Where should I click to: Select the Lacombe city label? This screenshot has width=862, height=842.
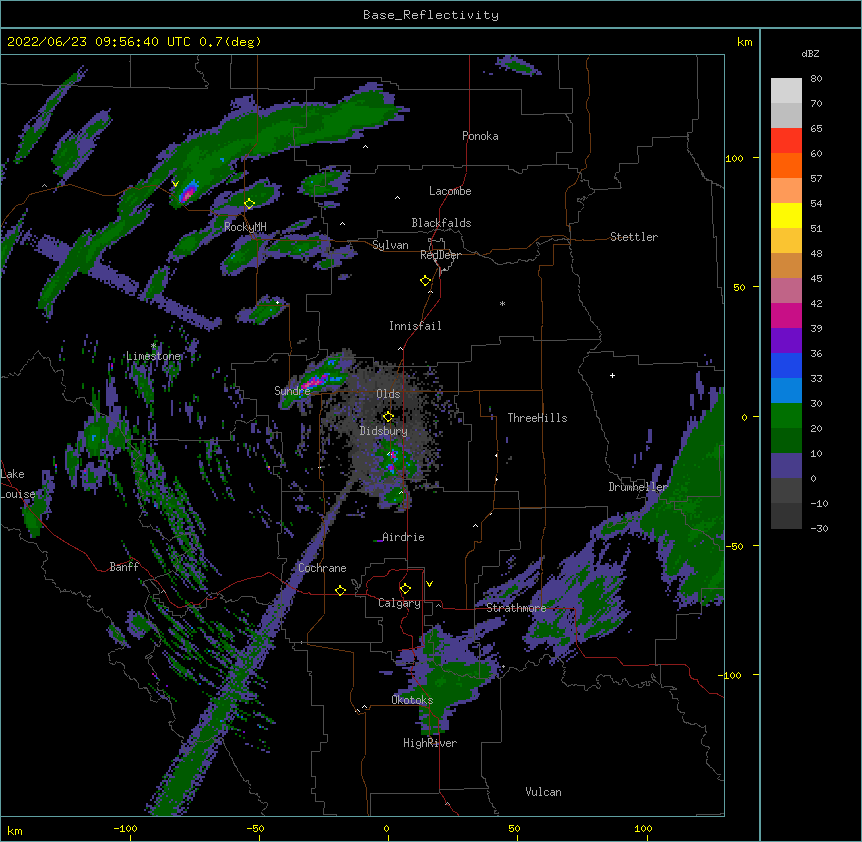pyautogui.click(x=450, y=191)
